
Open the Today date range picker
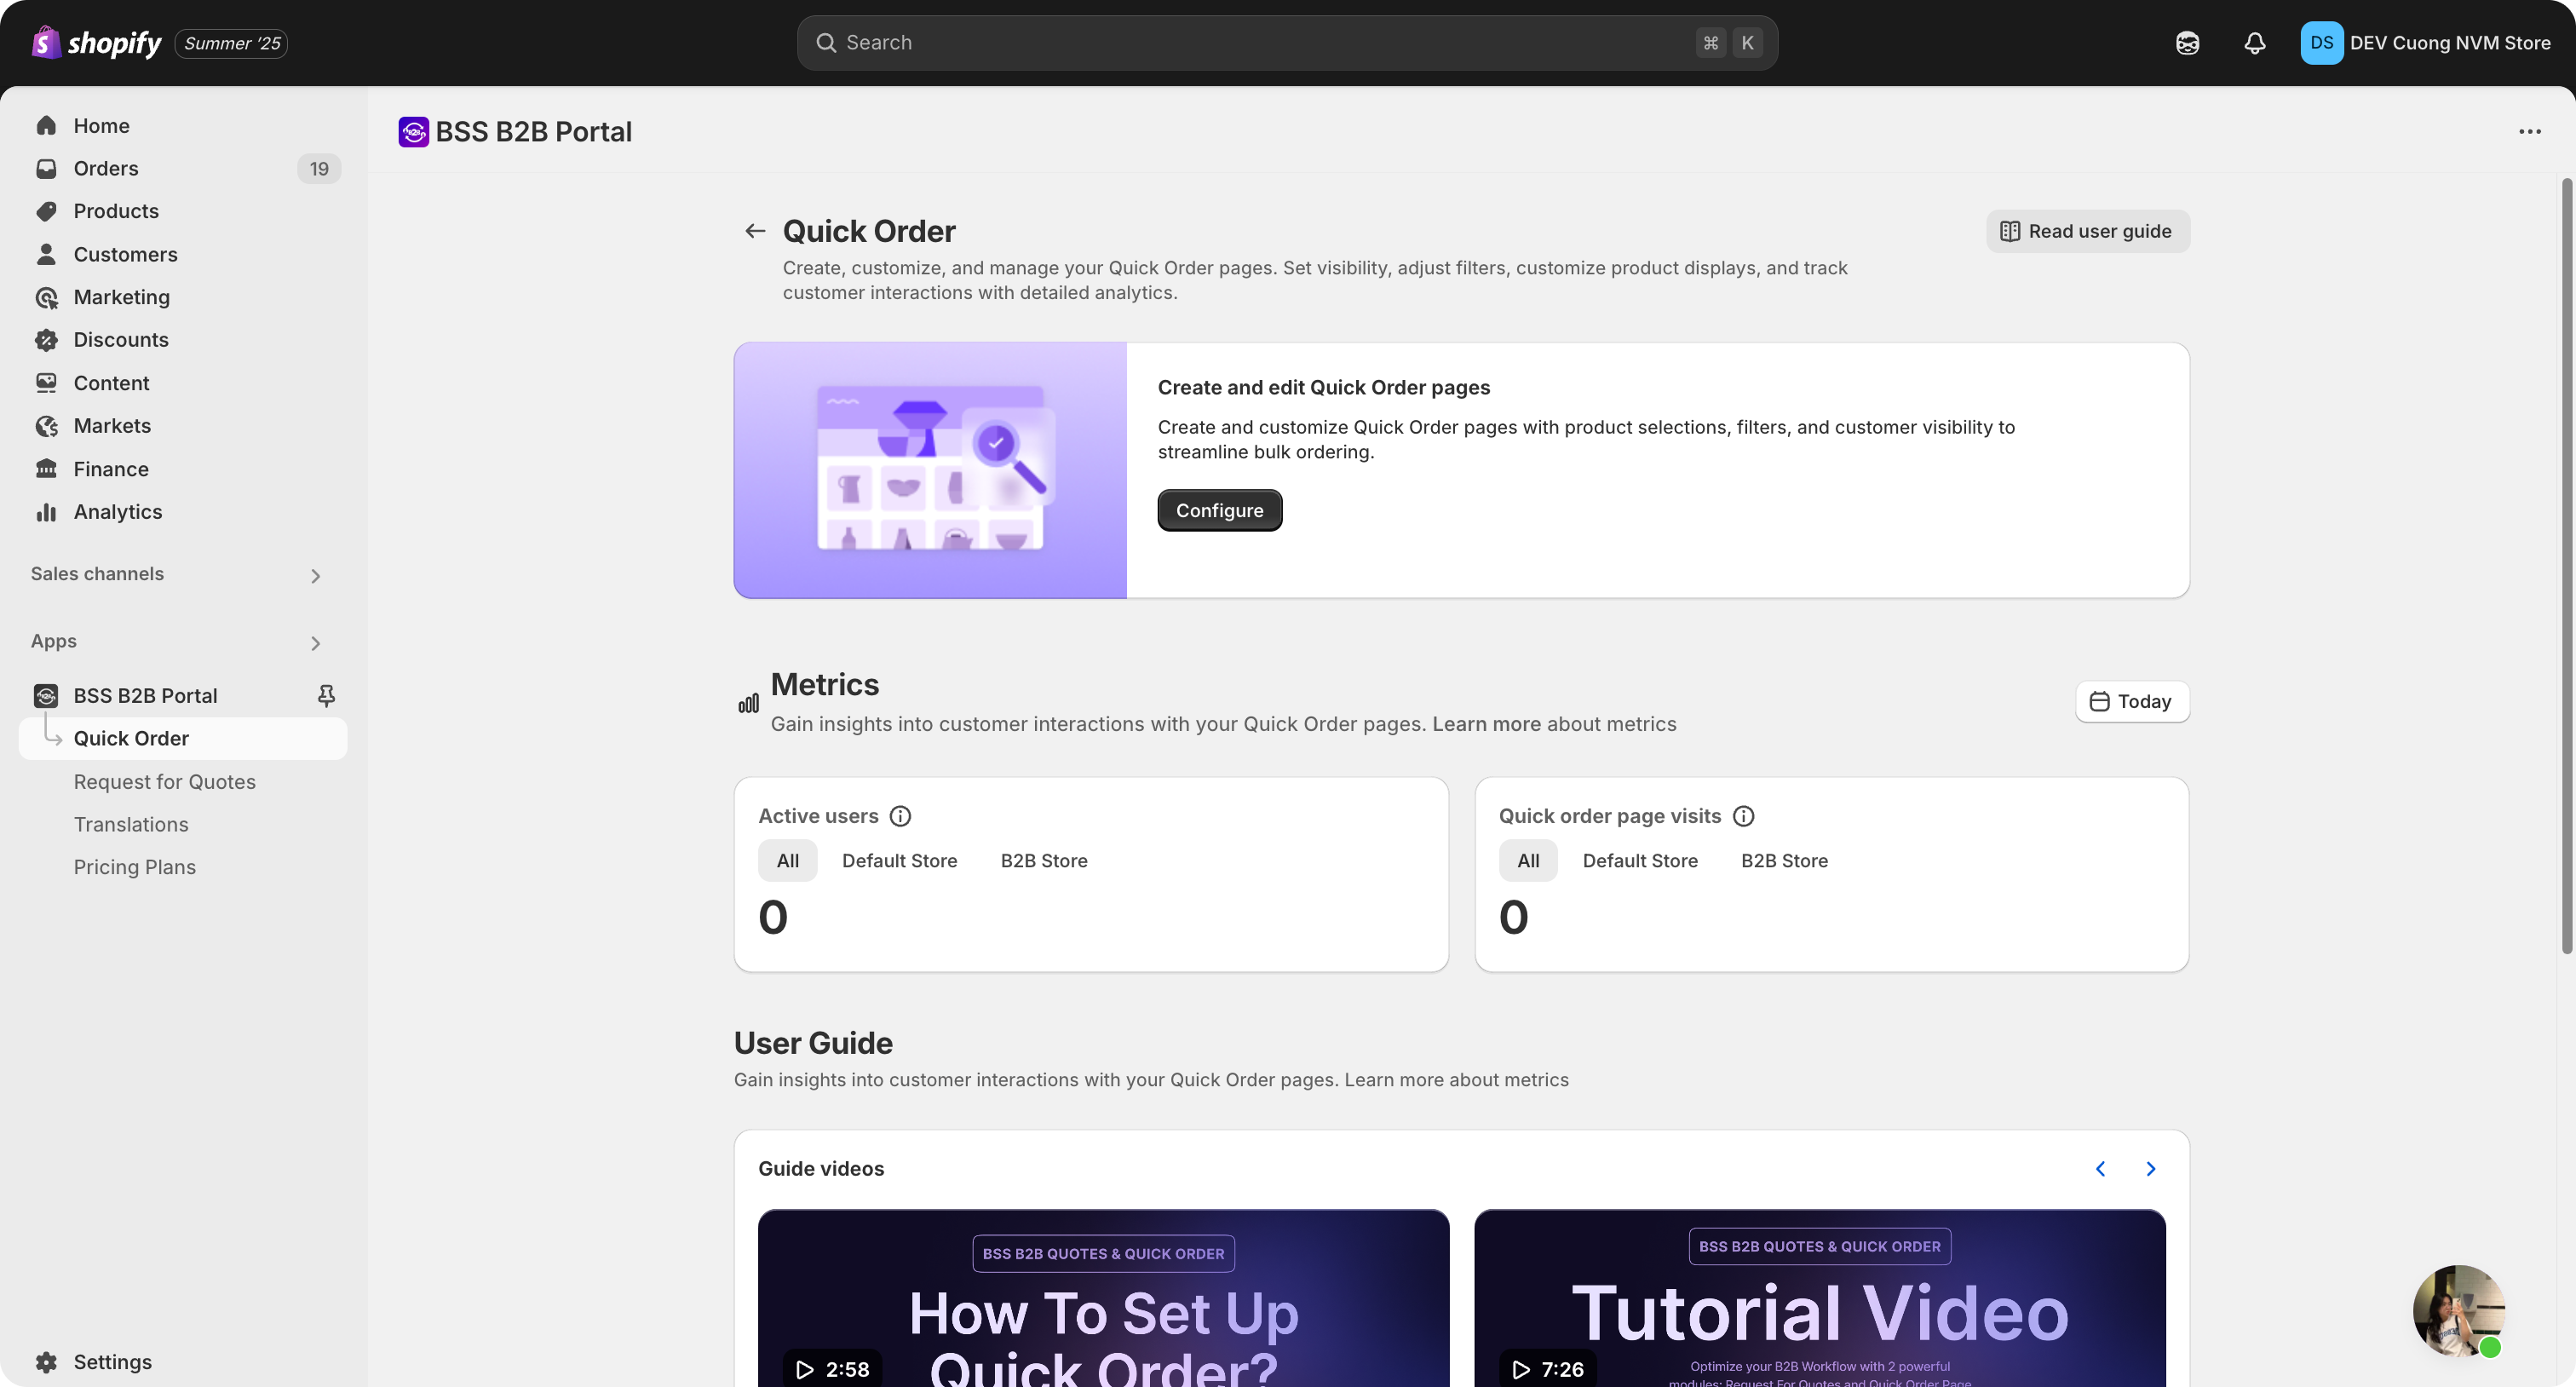[2131, 701]
